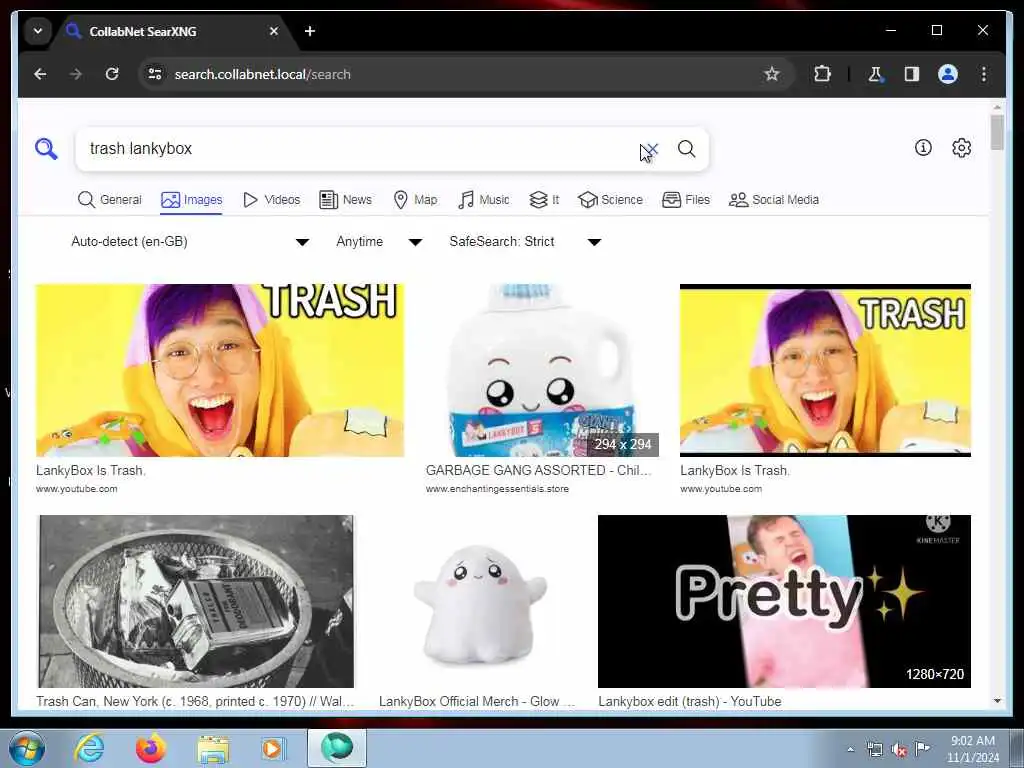The width and height of the screenshot is (1024, 768).
Task: Focus the search box containing trash lankybox
Action: tap(359, 149)
